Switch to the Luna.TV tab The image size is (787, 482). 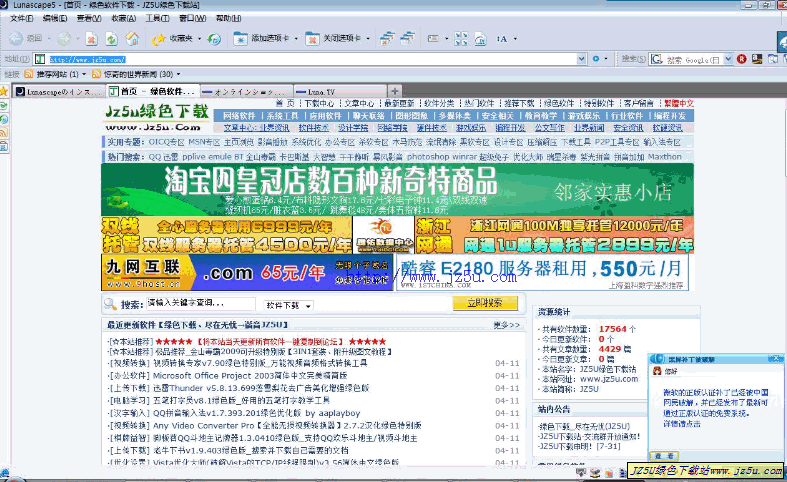[x=340, y=91]
